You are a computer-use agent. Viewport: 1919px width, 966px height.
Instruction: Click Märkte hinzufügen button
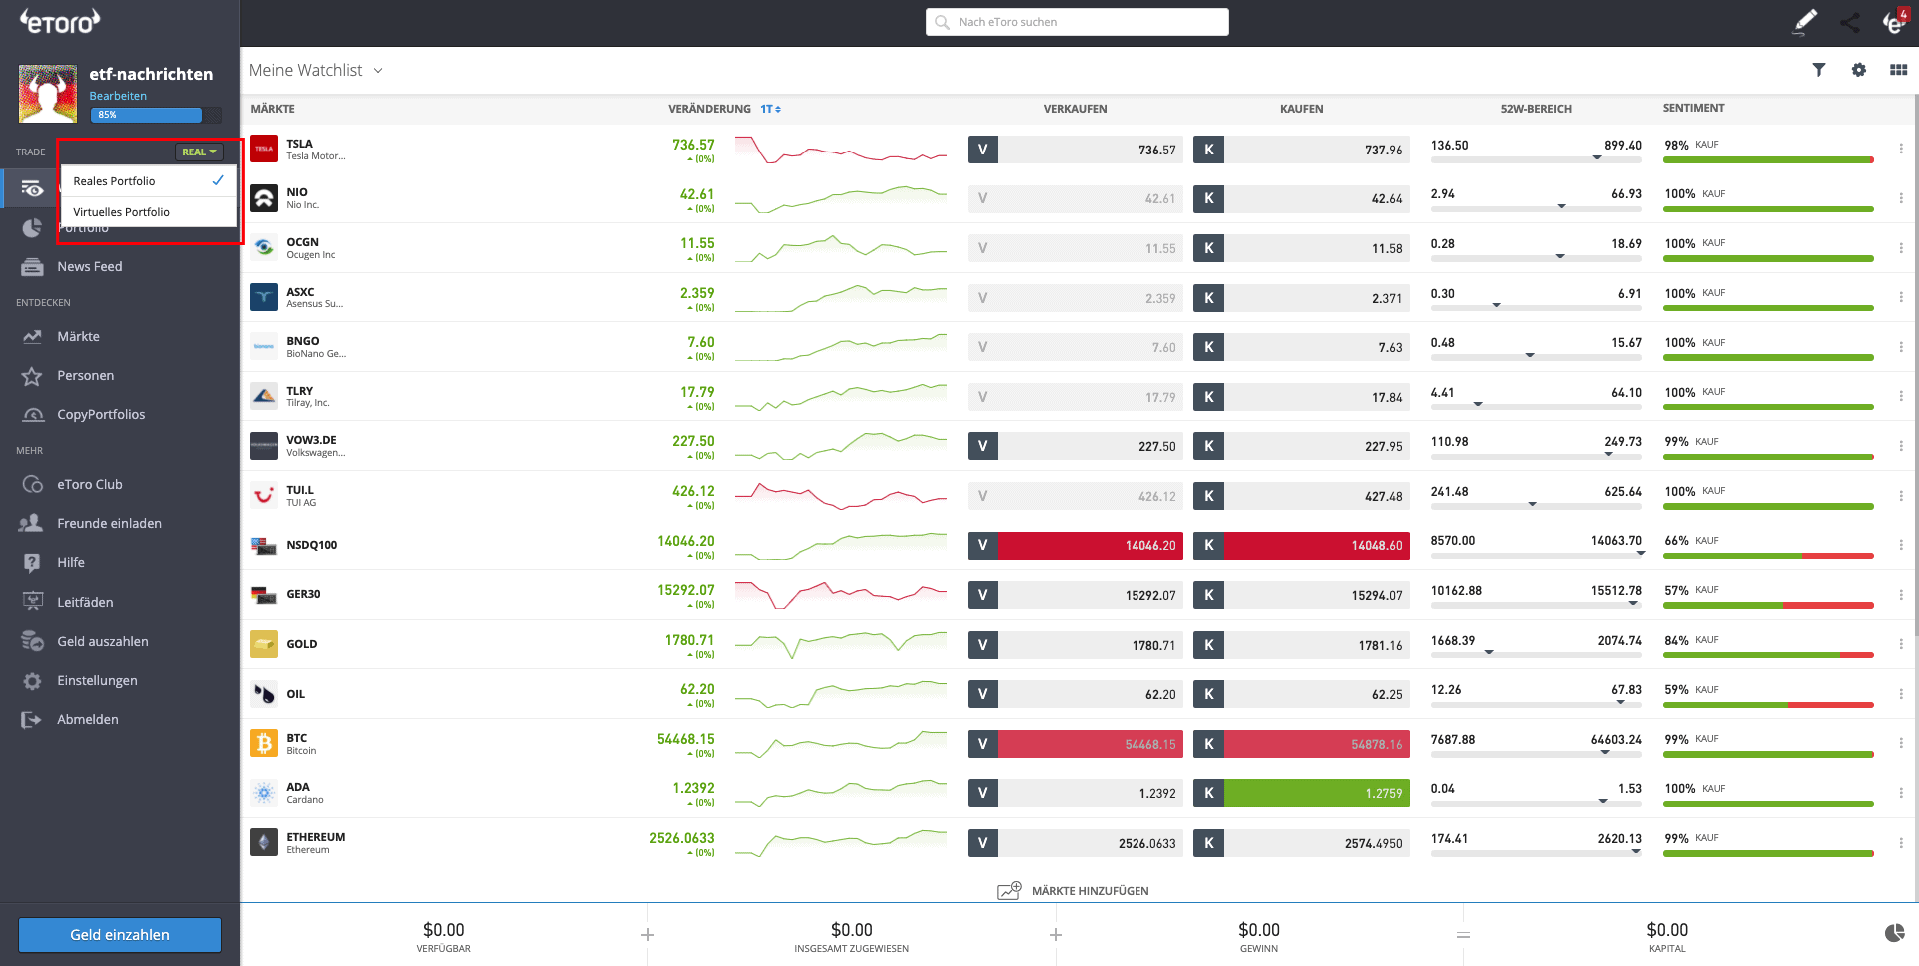pyautogui.click(x=1073, y=891)
